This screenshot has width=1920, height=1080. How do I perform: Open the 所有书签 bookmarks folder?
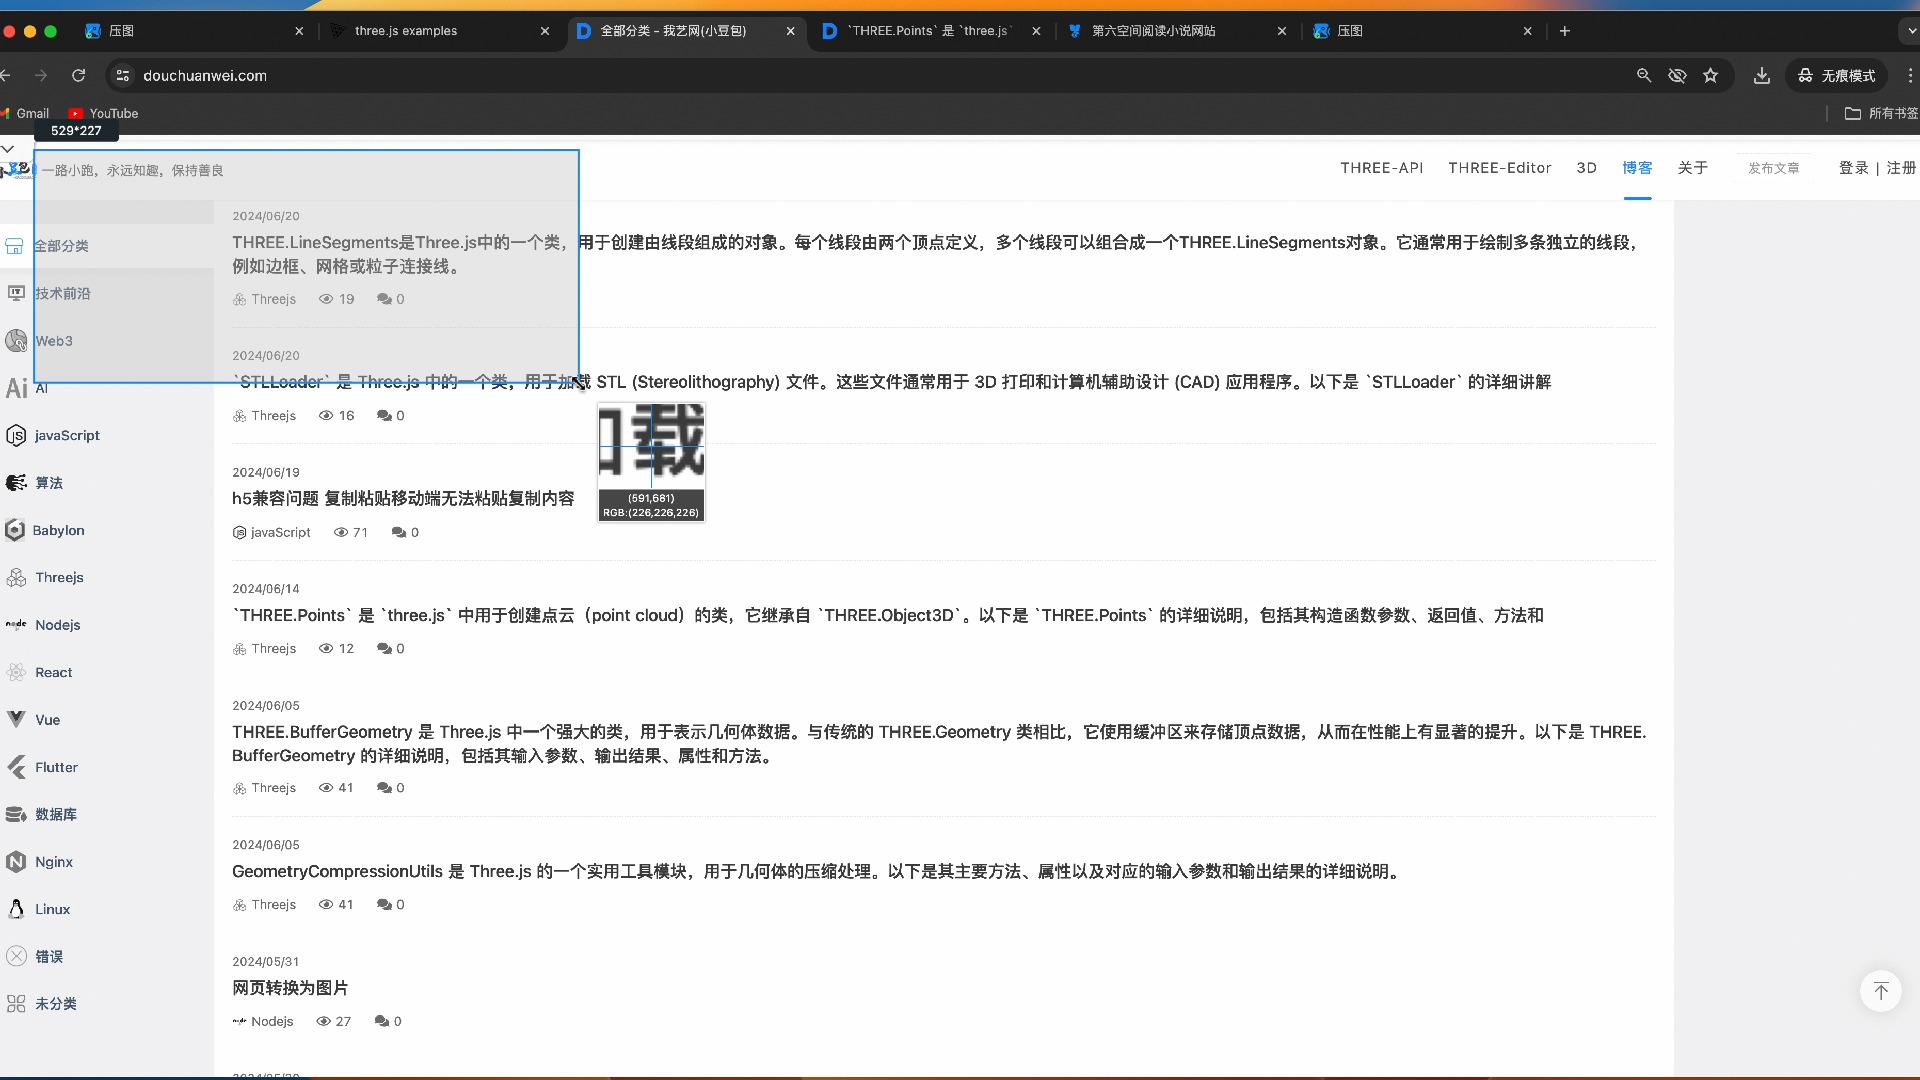pyautogui.click(x=1881, y=113)
